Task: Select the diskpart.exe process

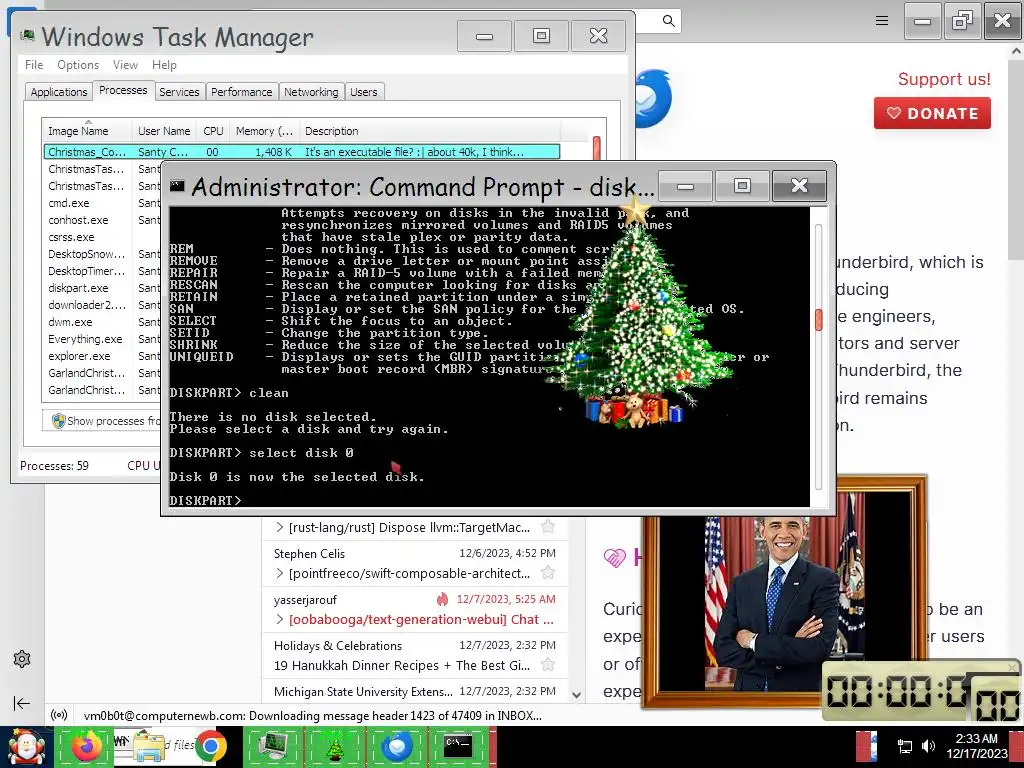Action: (x=78, y=288)
